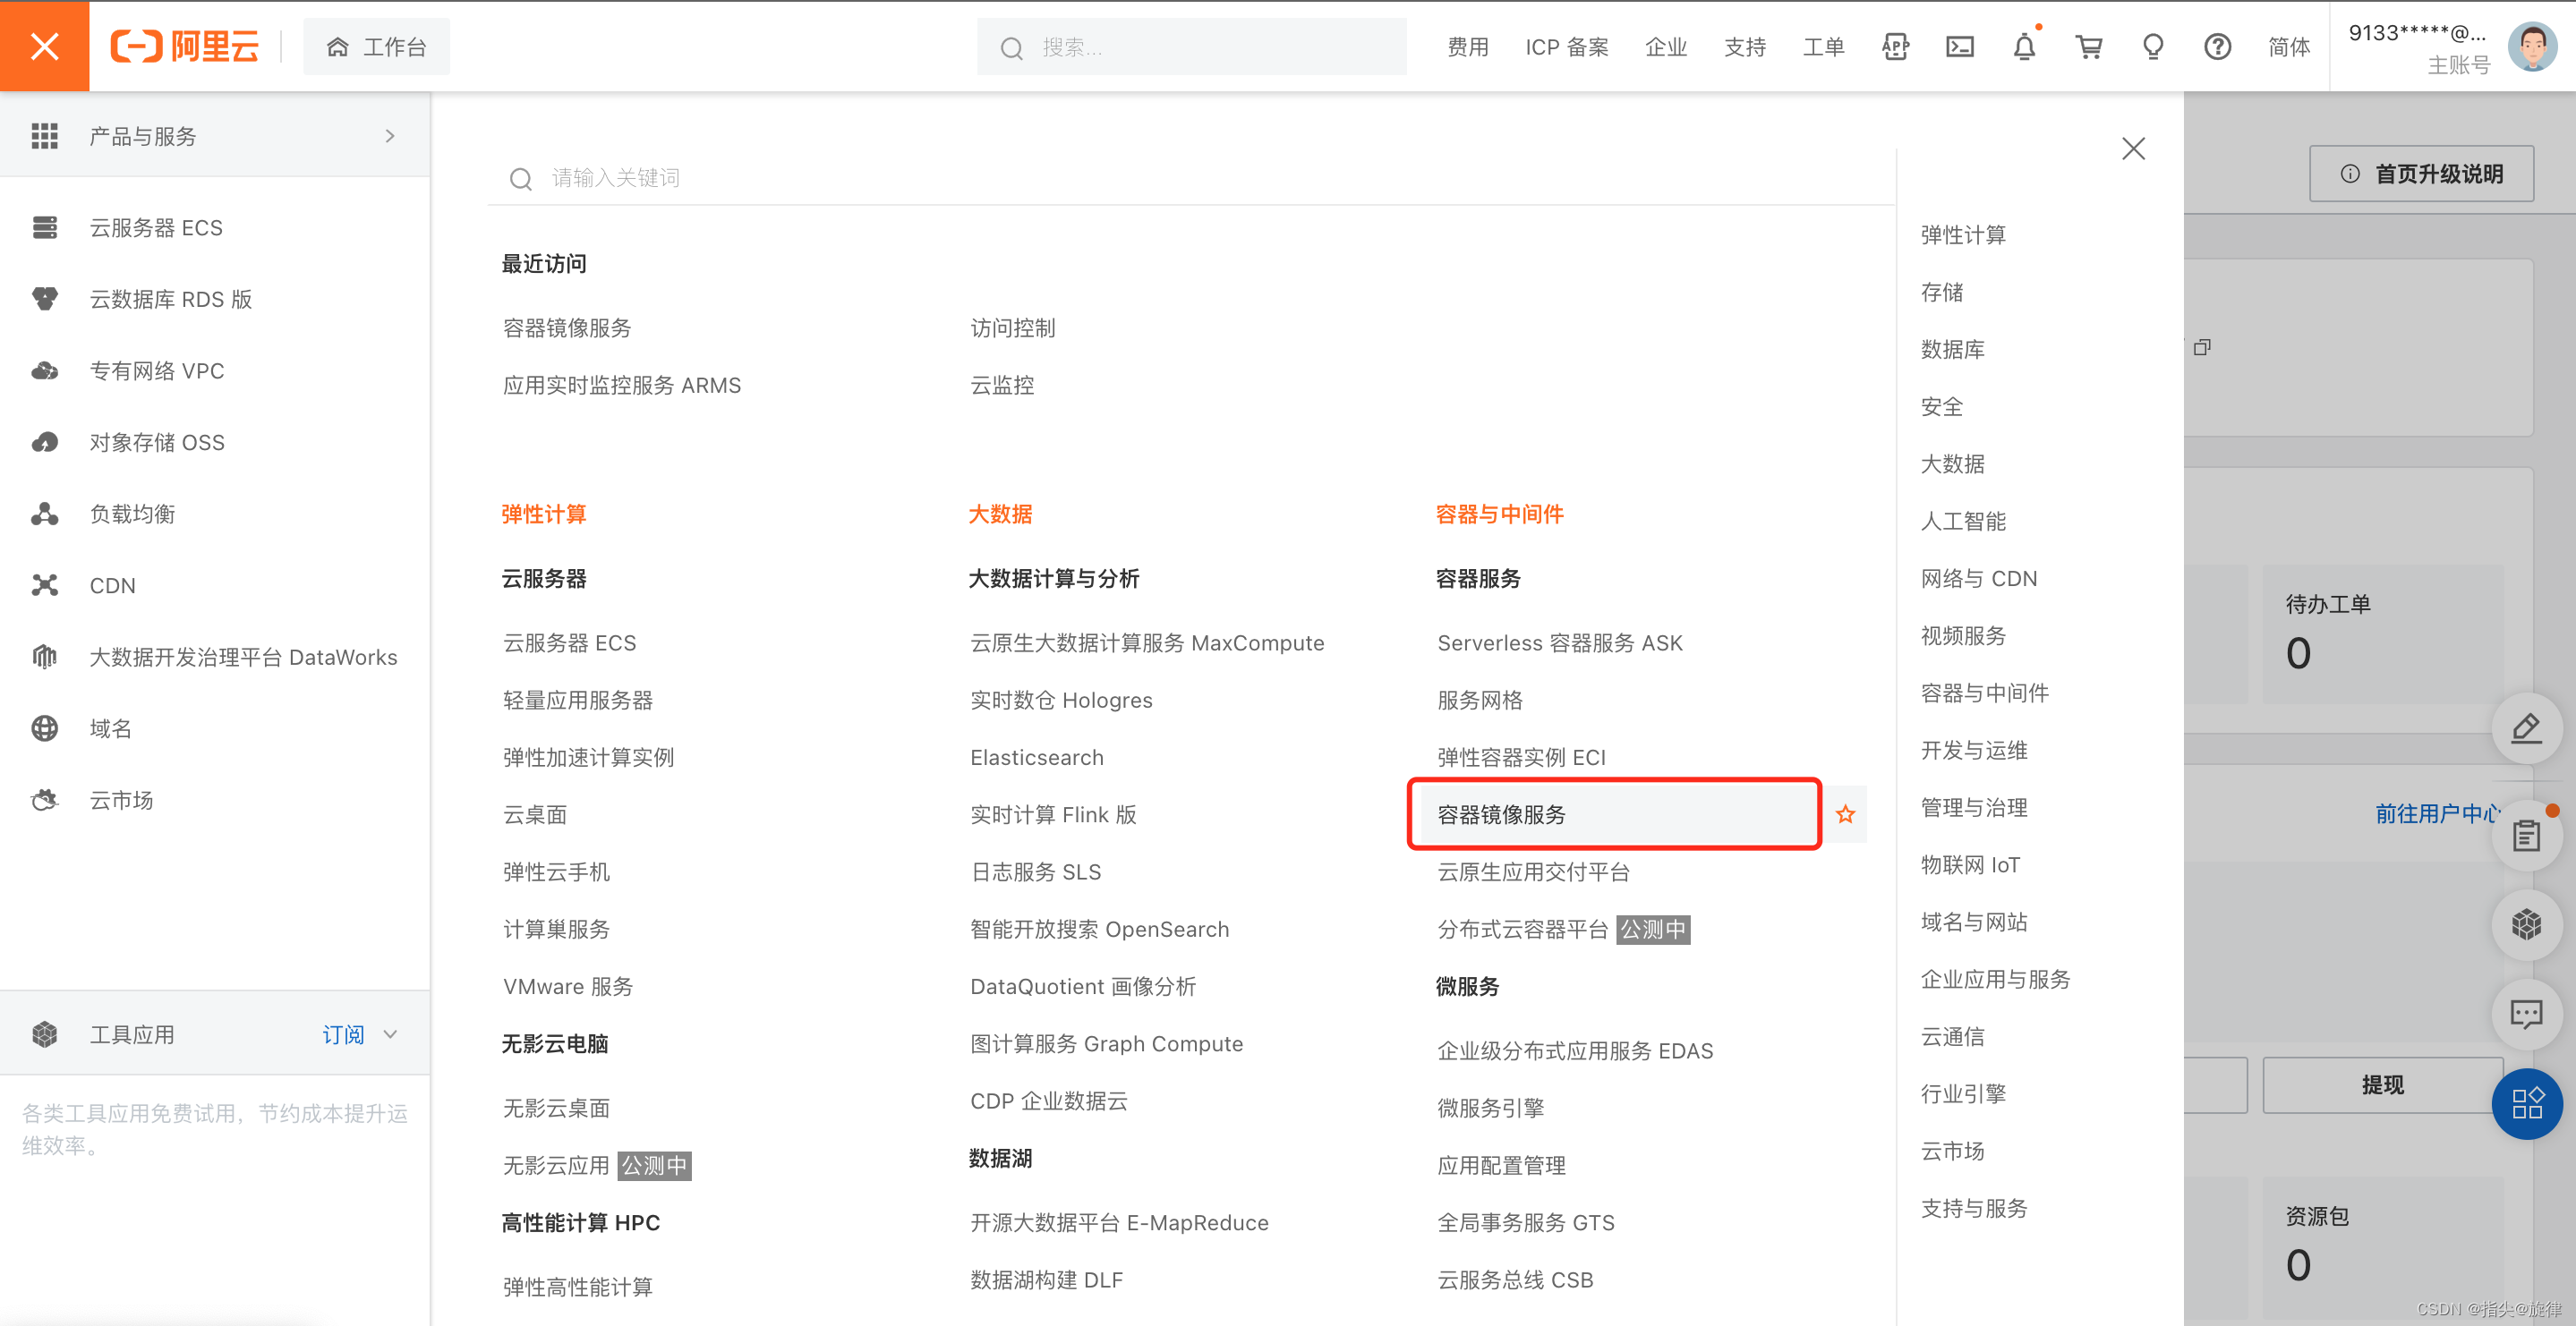This screenshot has height=1326, width=2576.
Task: Open the 企业 menu
Action: (1665, 47)
